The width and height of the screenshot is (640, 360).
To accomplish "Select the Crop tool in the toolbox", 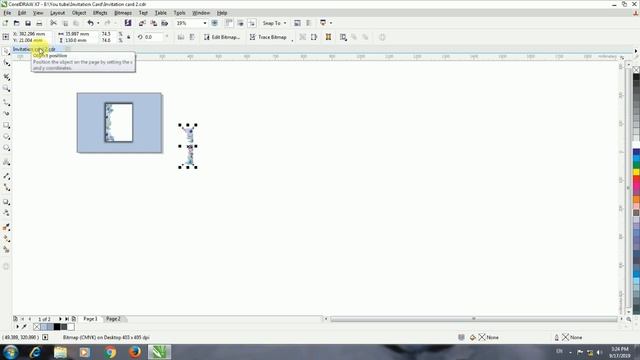I will point(6,77).
